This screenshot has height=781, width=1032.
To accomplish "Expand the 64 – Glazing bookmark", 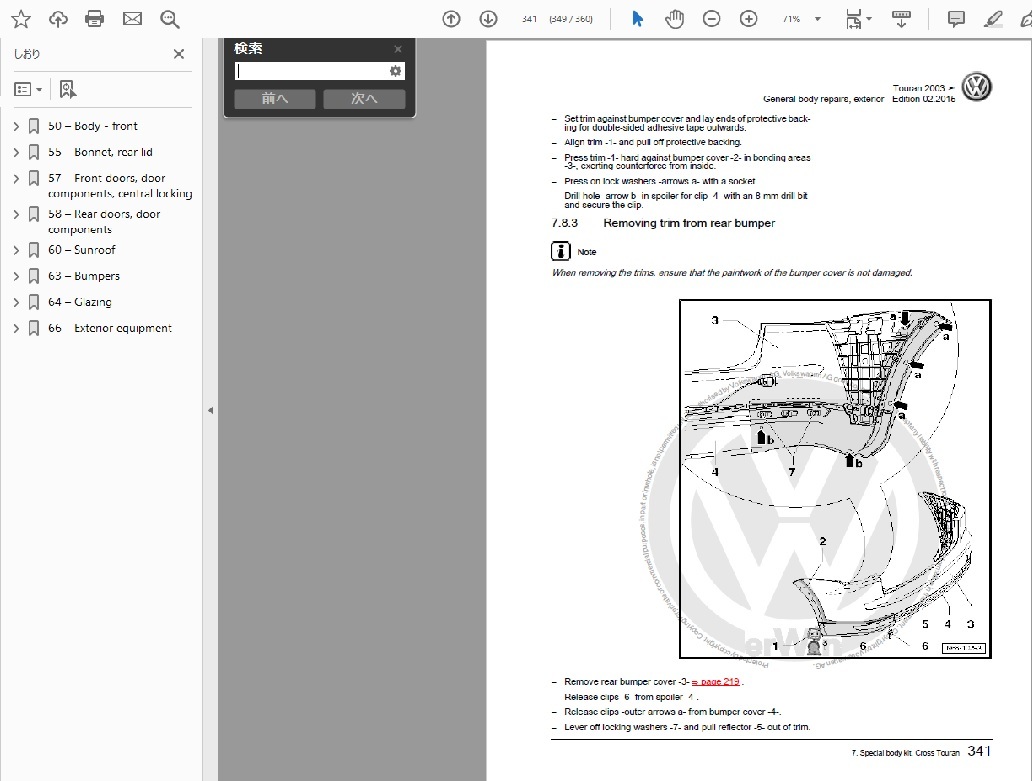I will pos(16,303).
